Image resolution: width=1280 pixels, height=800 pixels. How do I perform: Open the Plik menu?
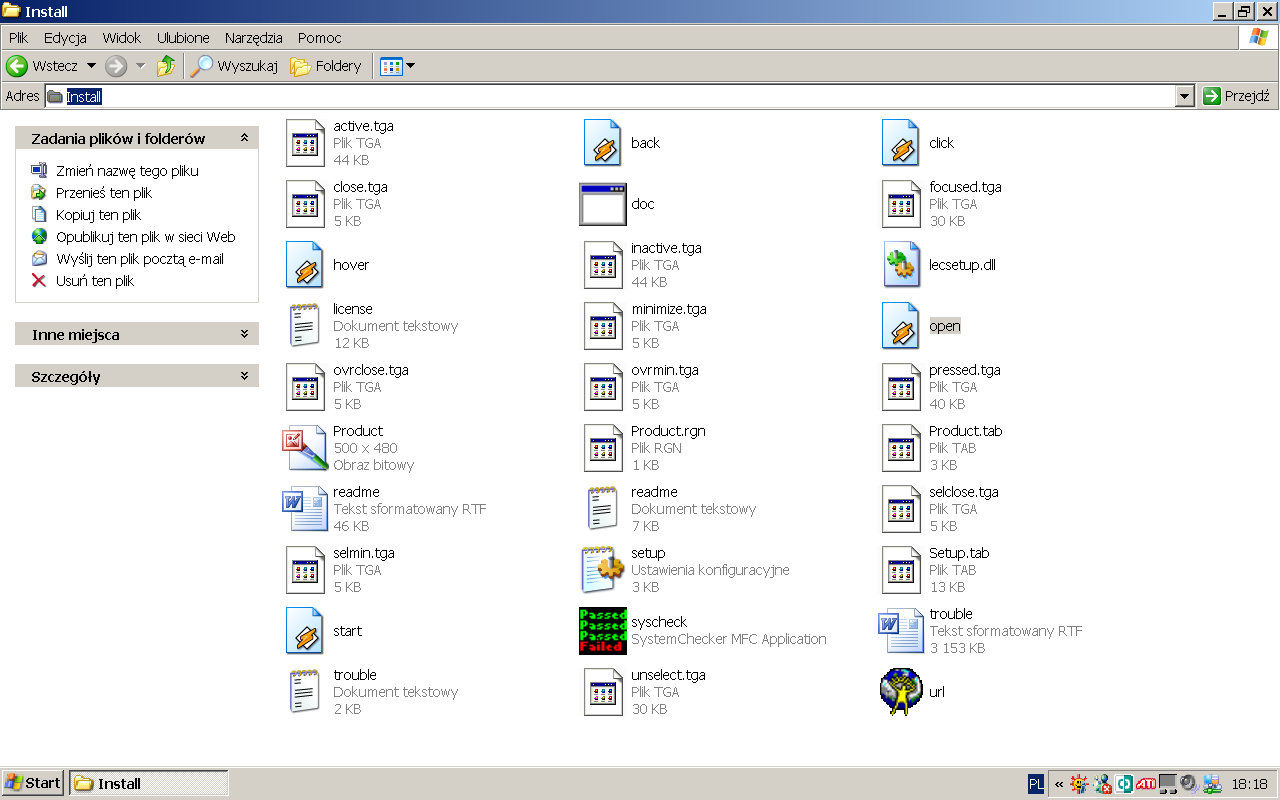[x=18, y=38]
